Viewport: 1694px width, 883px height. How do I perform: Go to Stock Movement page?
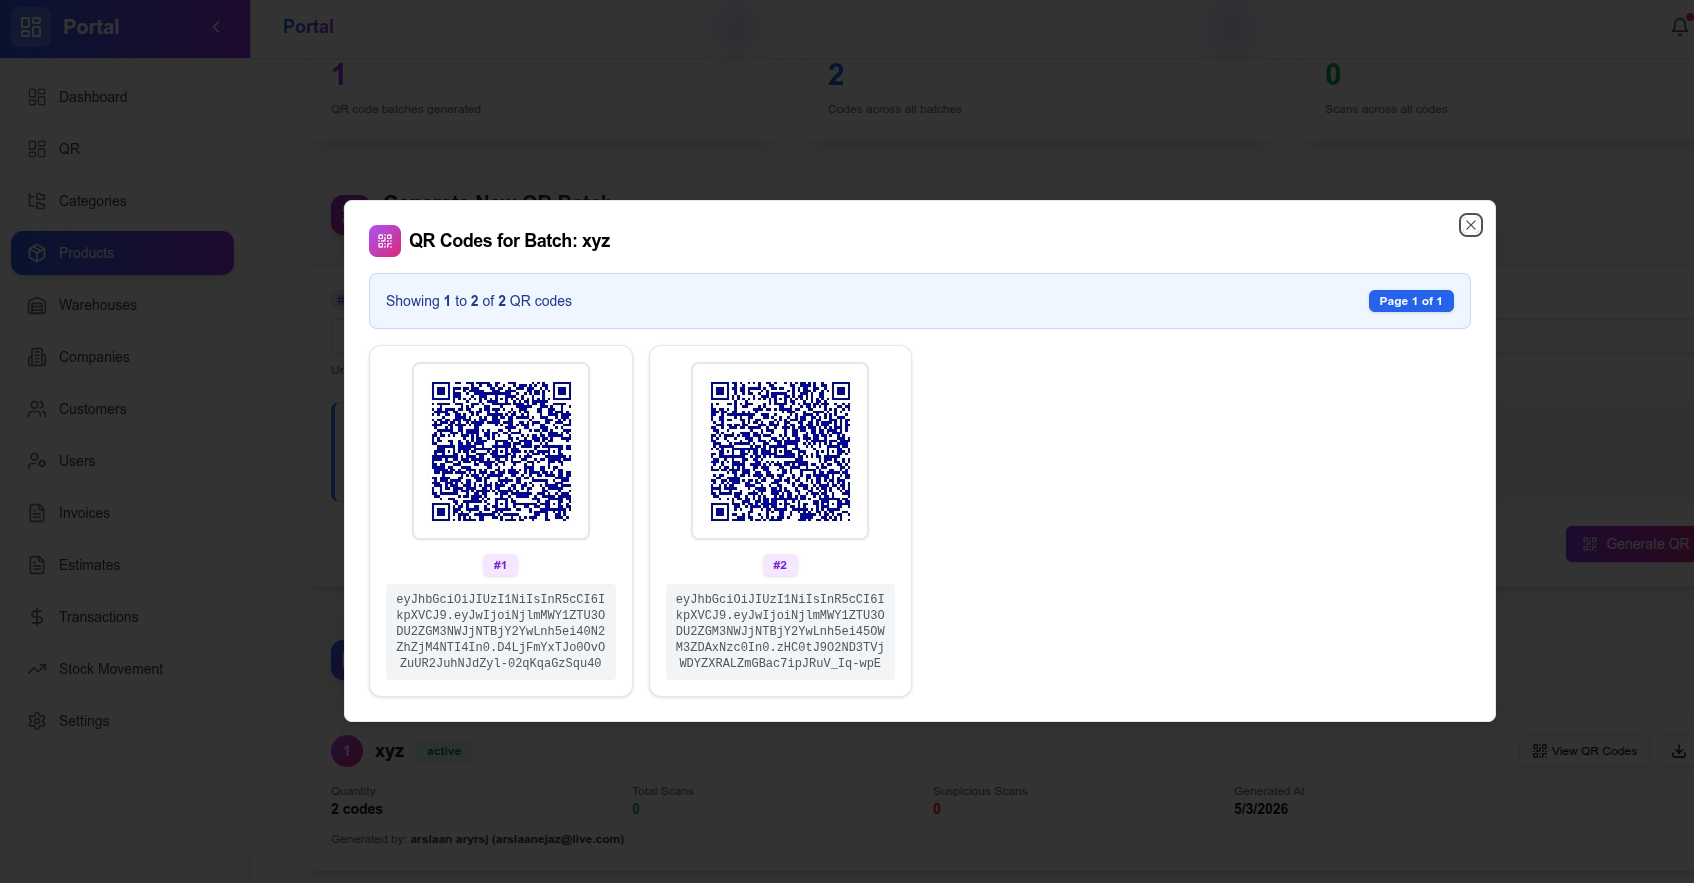click(x=122, y=669)
